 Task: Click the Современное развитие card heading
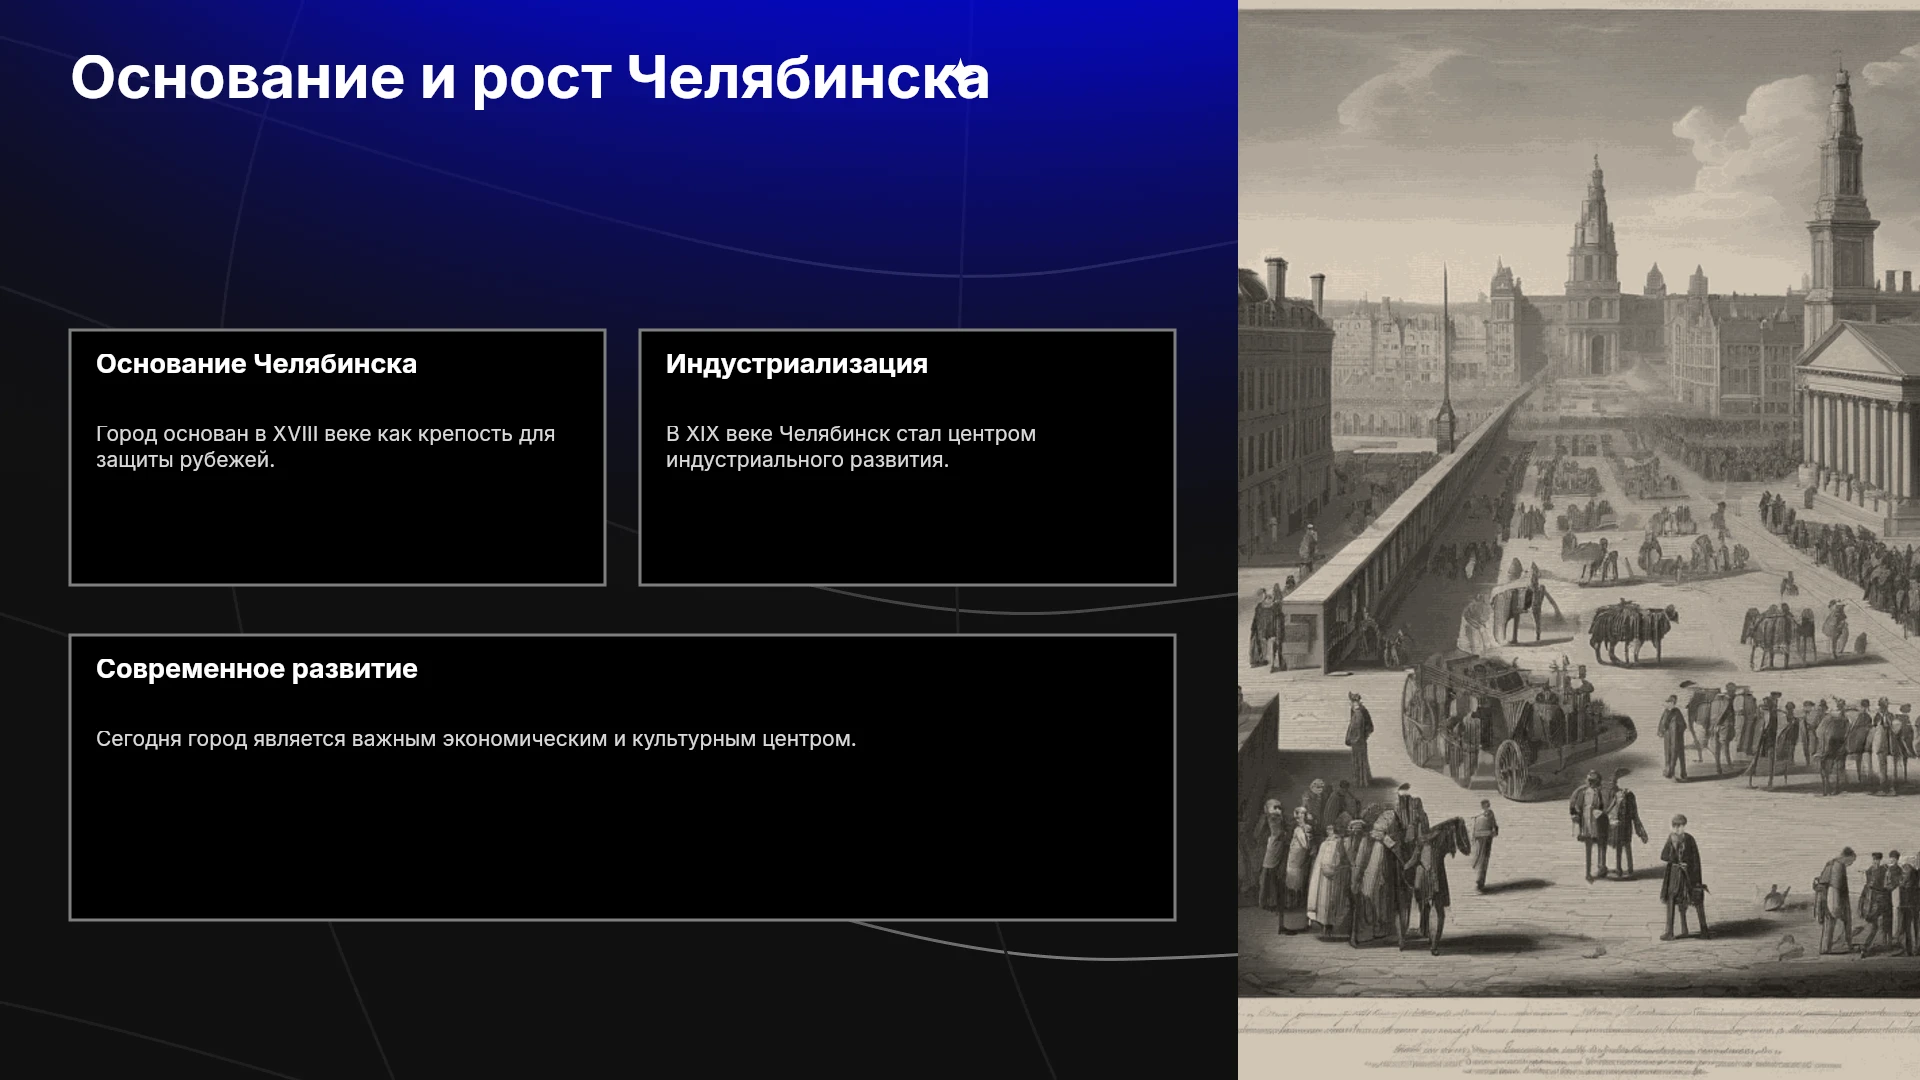pos(257,669)
